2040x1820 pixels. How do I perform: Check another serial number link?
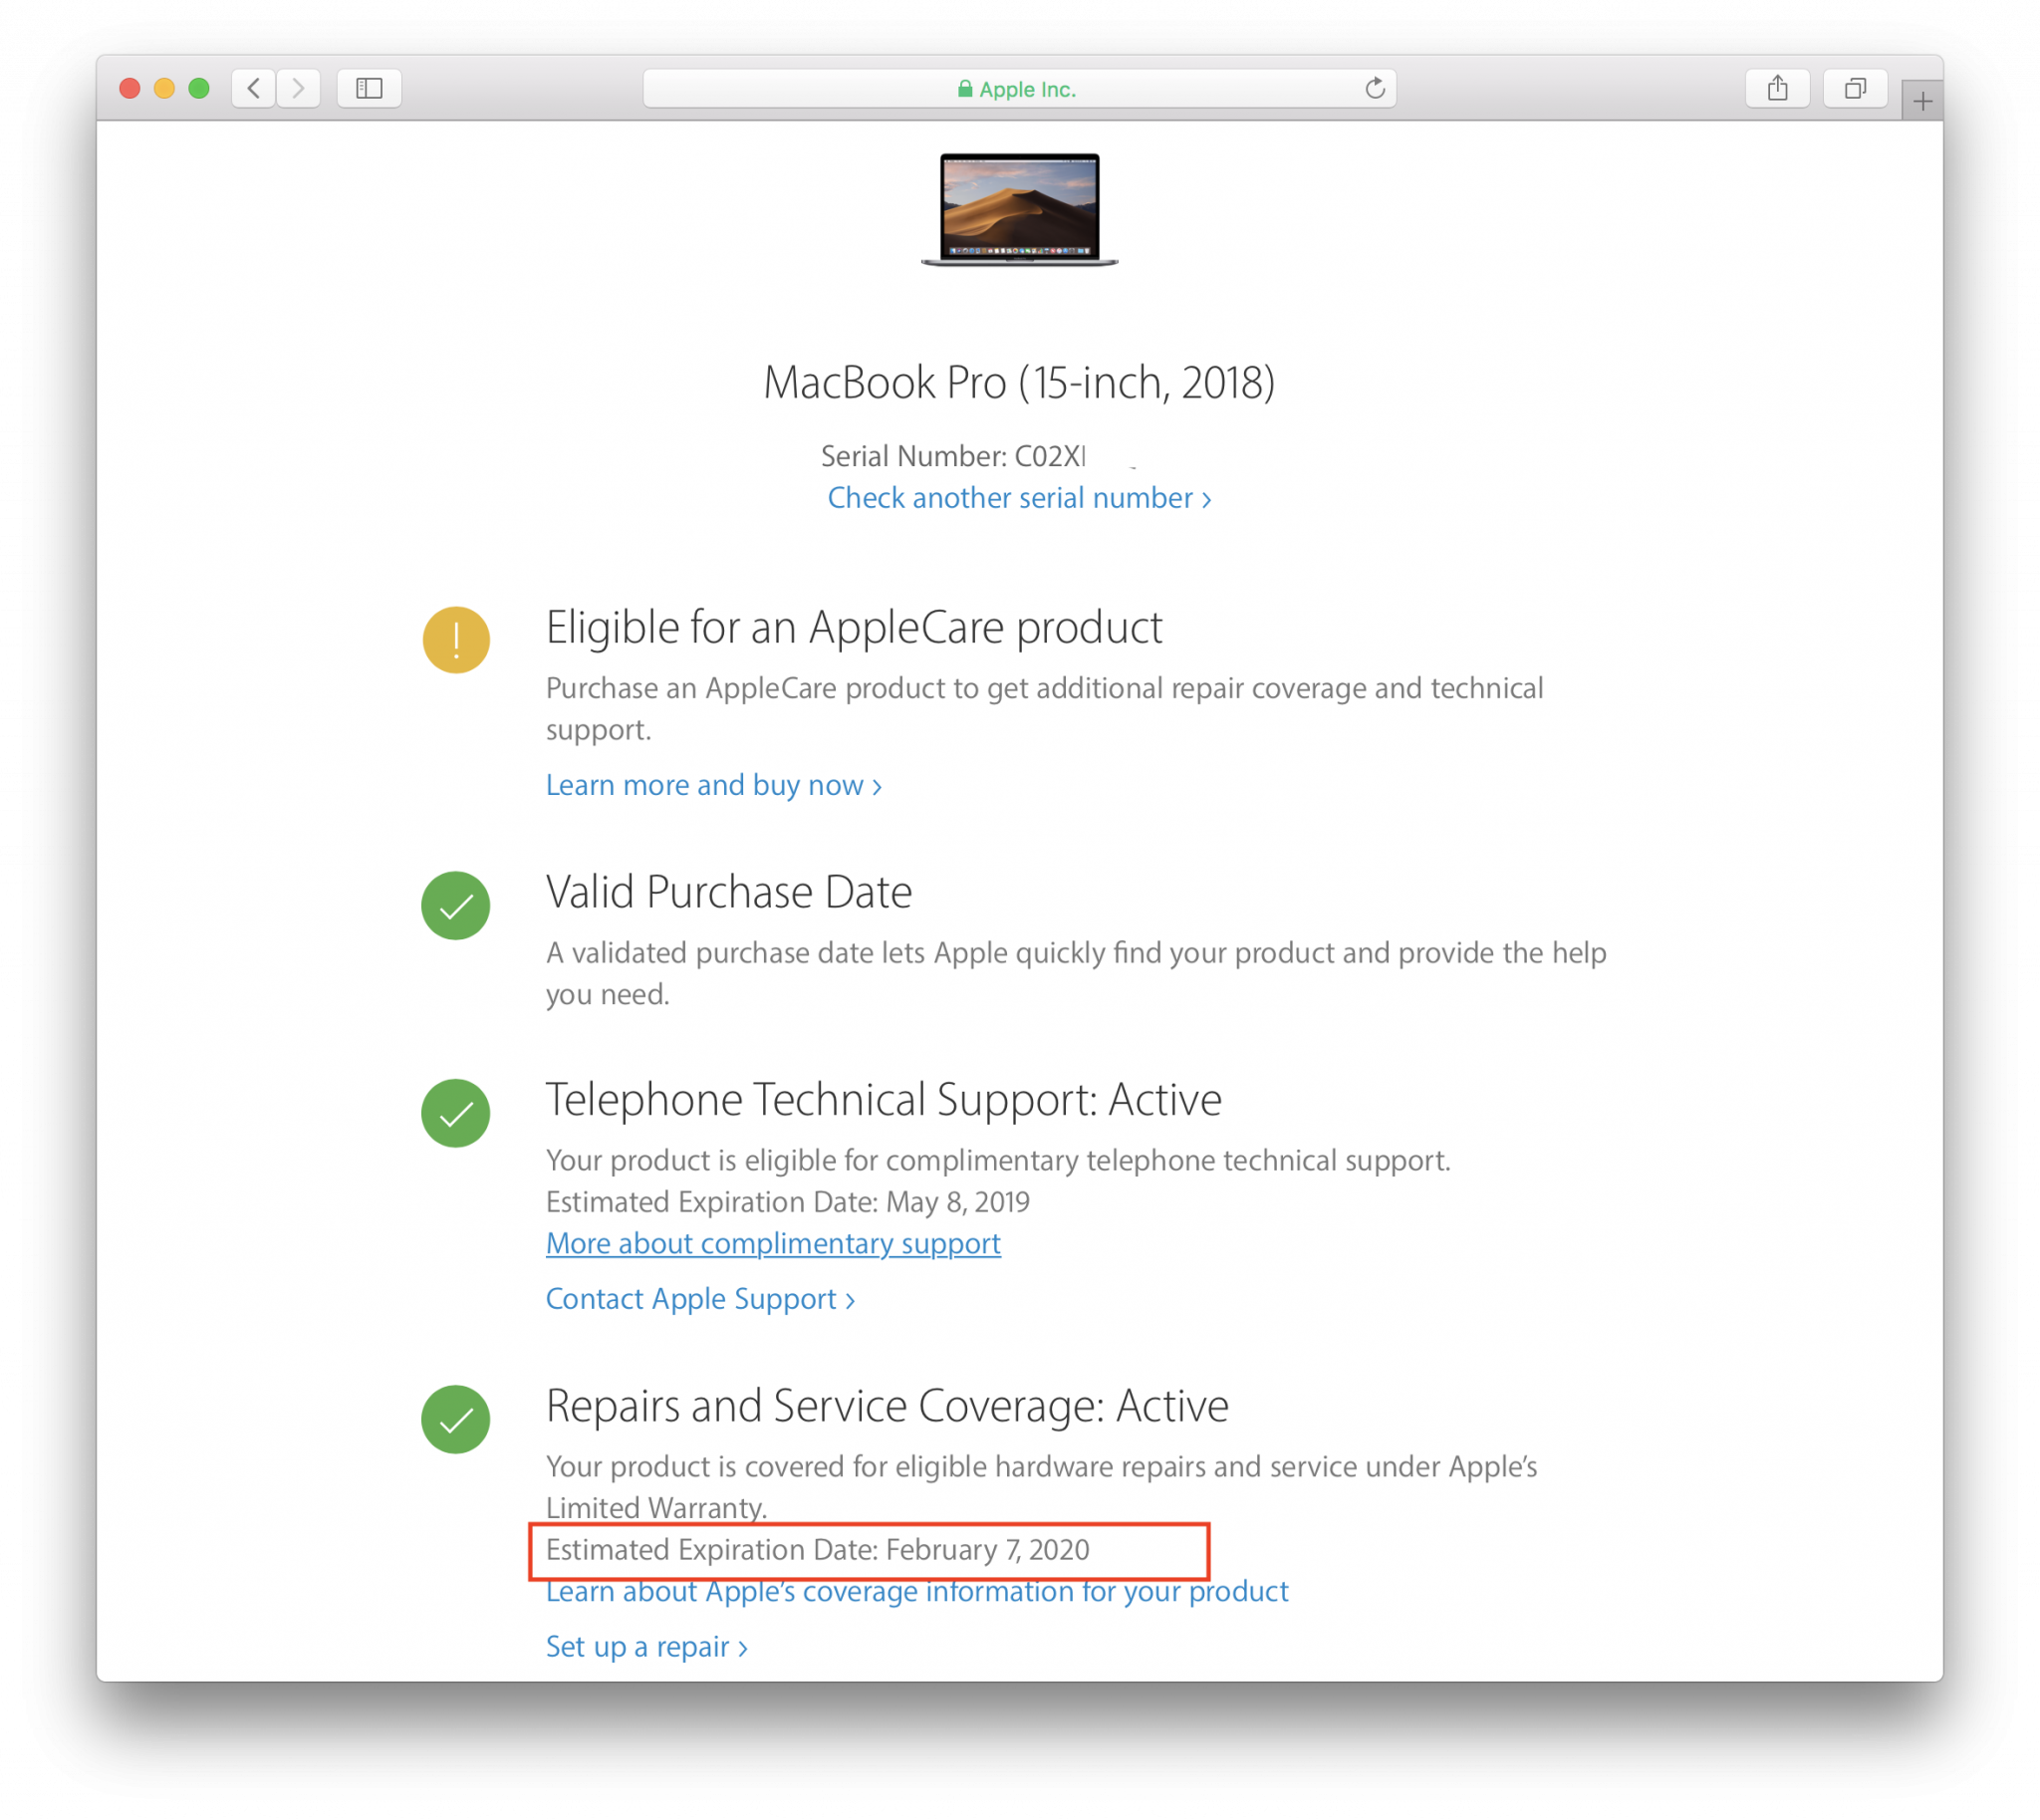(1019, 498)
